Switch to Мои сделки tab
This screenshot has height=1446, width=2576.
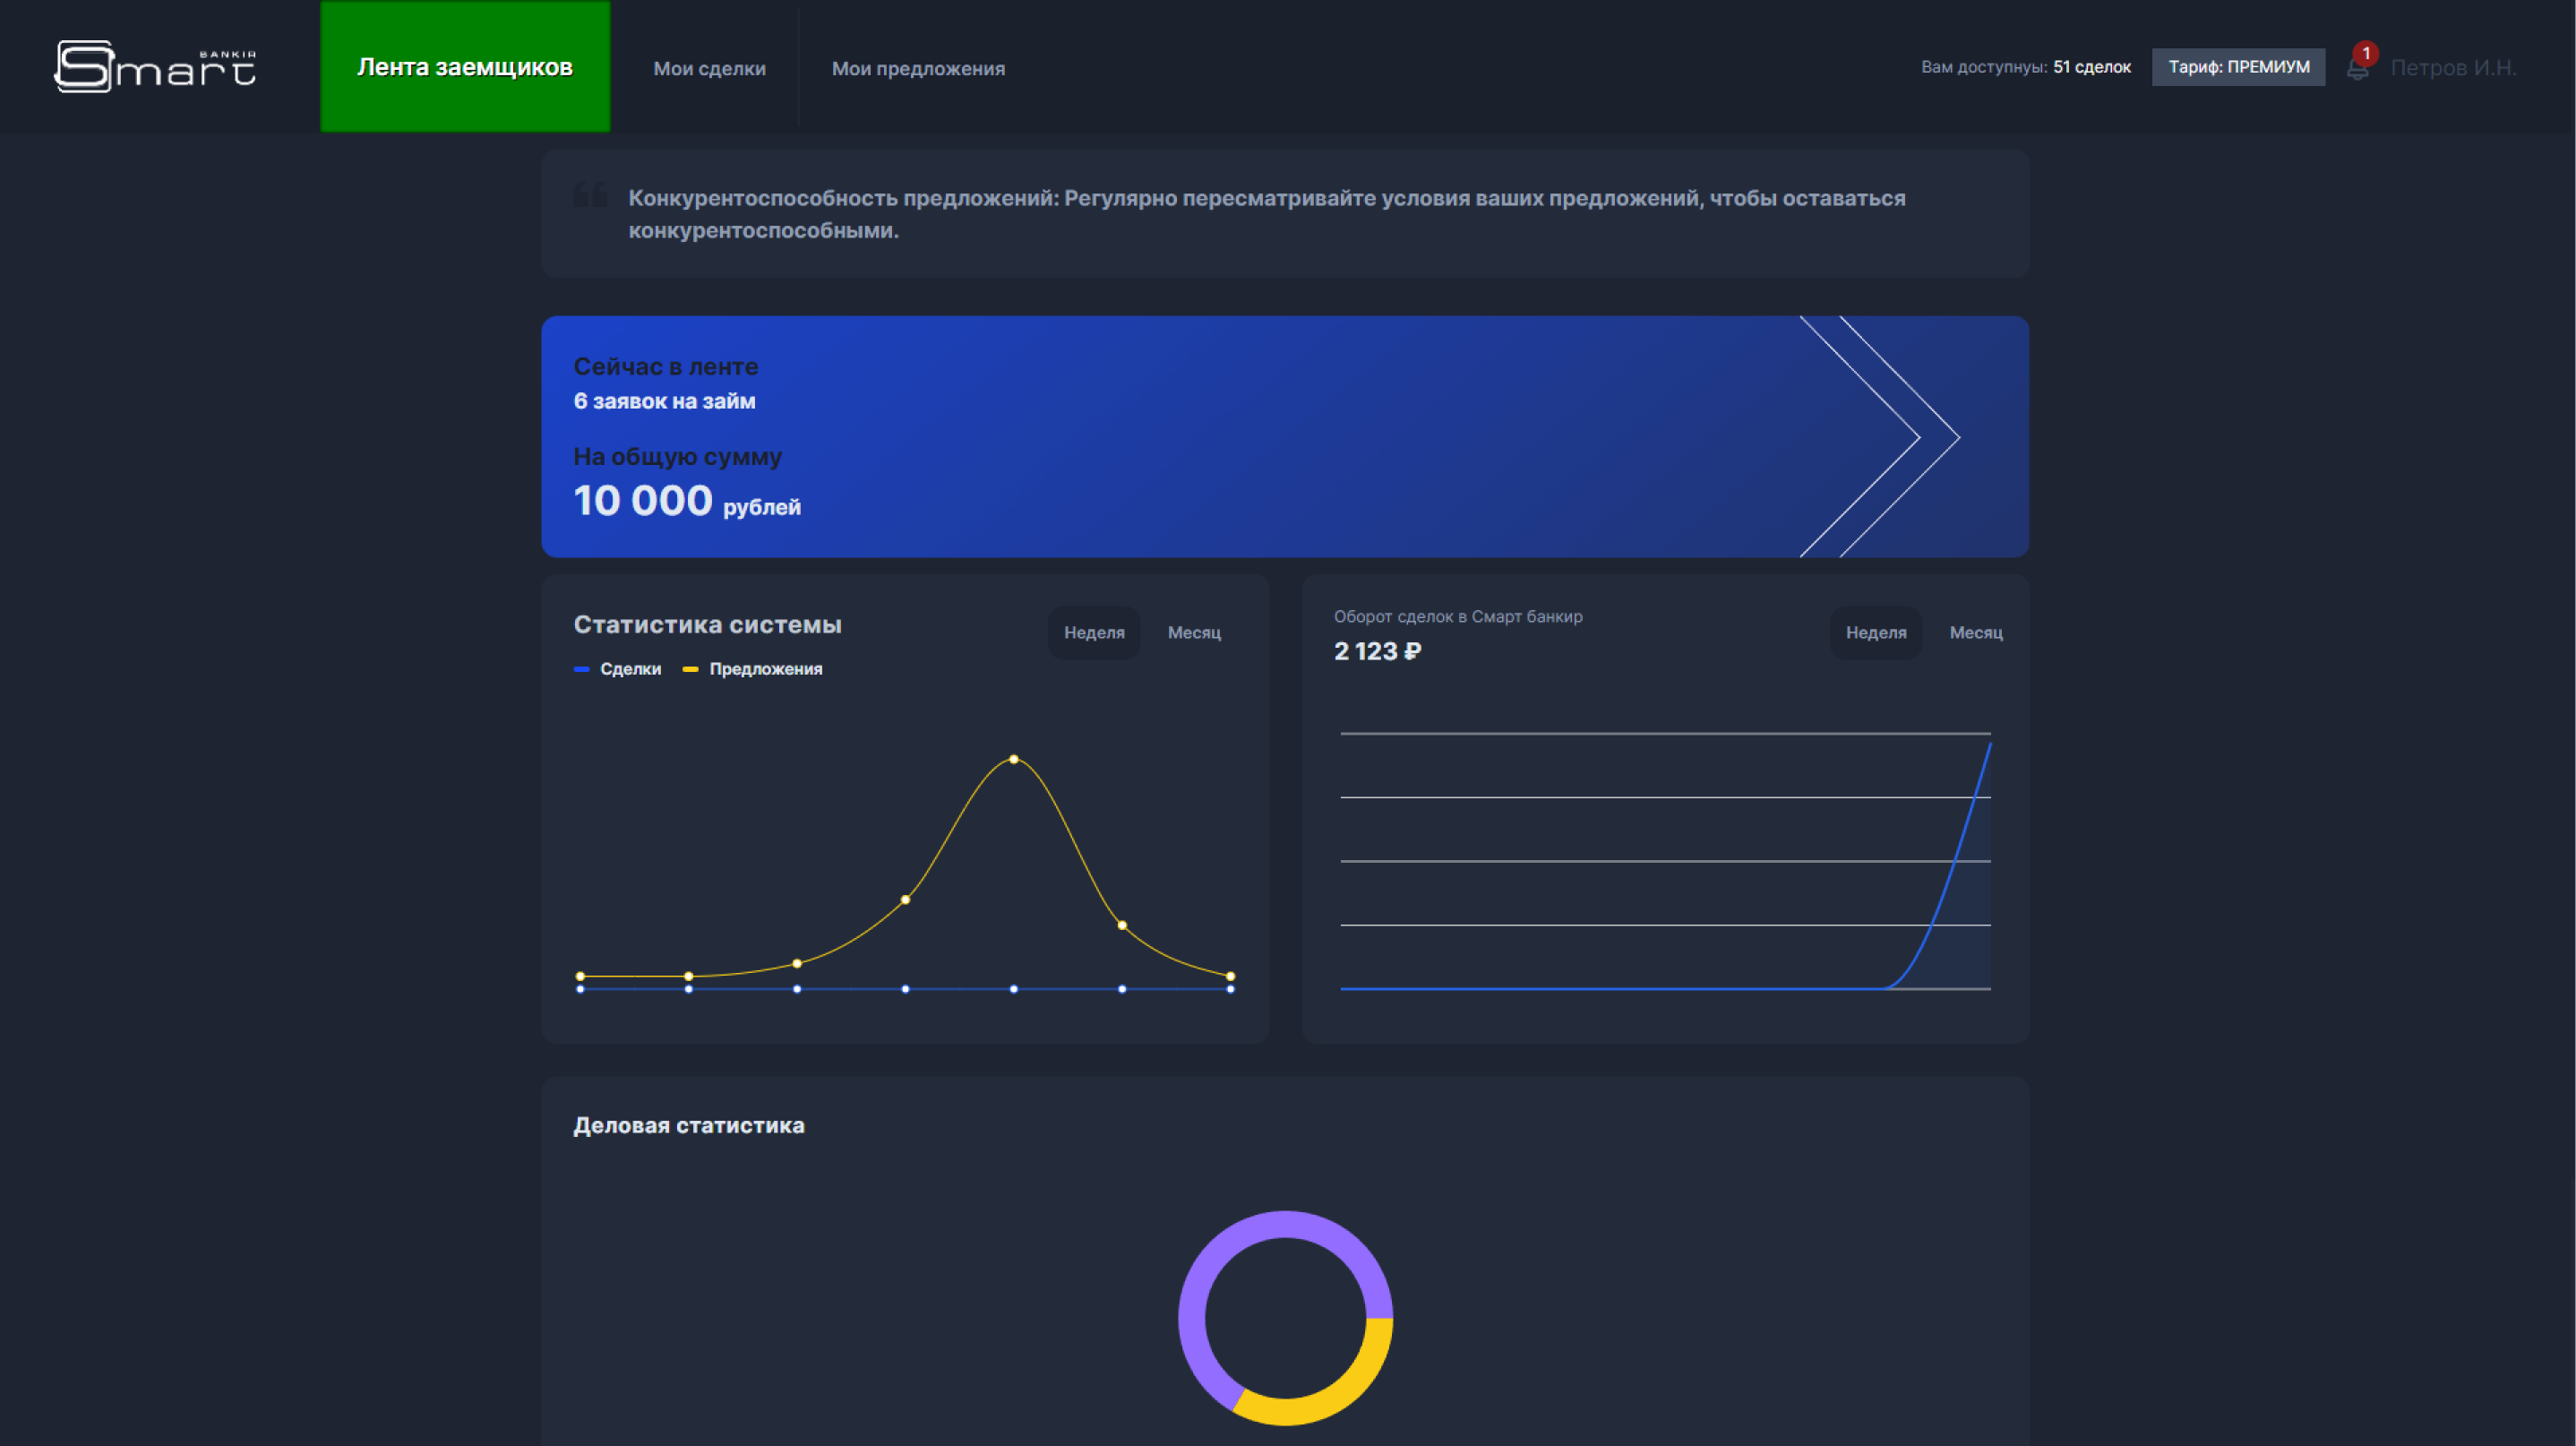click(709, 68)
